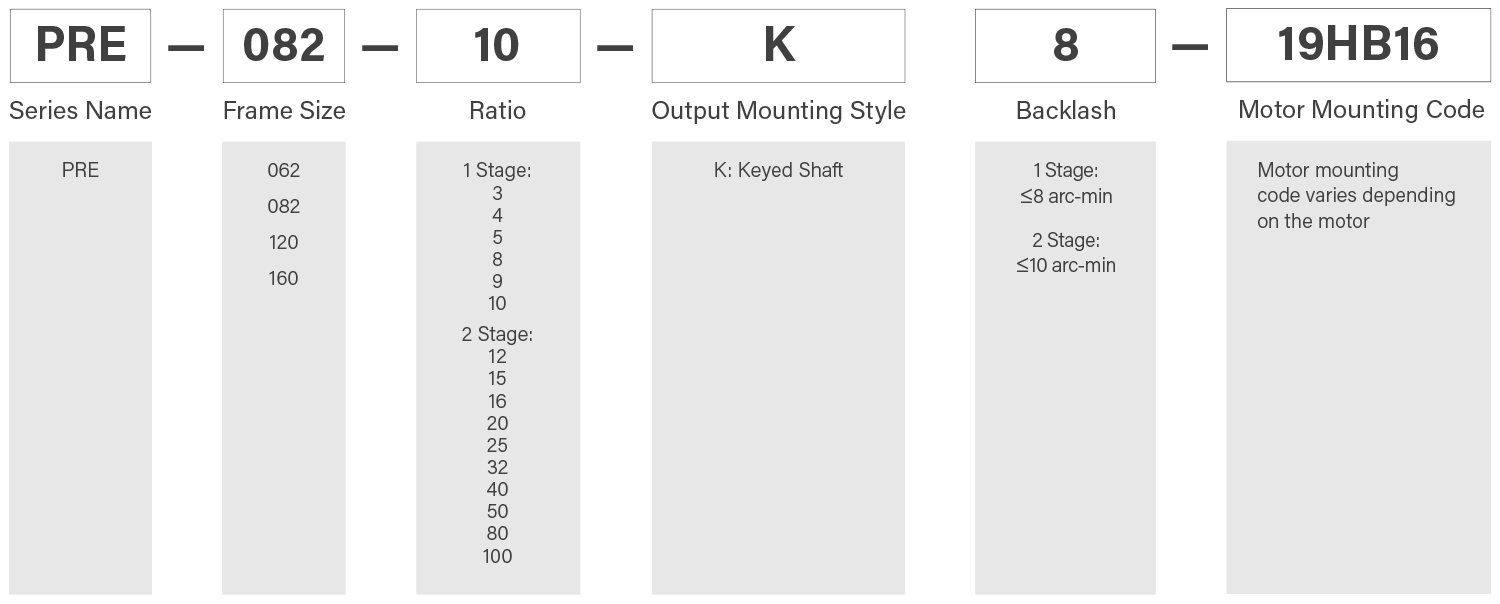Click the Frame Size column label
Image resolution: width=1500 pixels, height=604 pixels.
284,110
